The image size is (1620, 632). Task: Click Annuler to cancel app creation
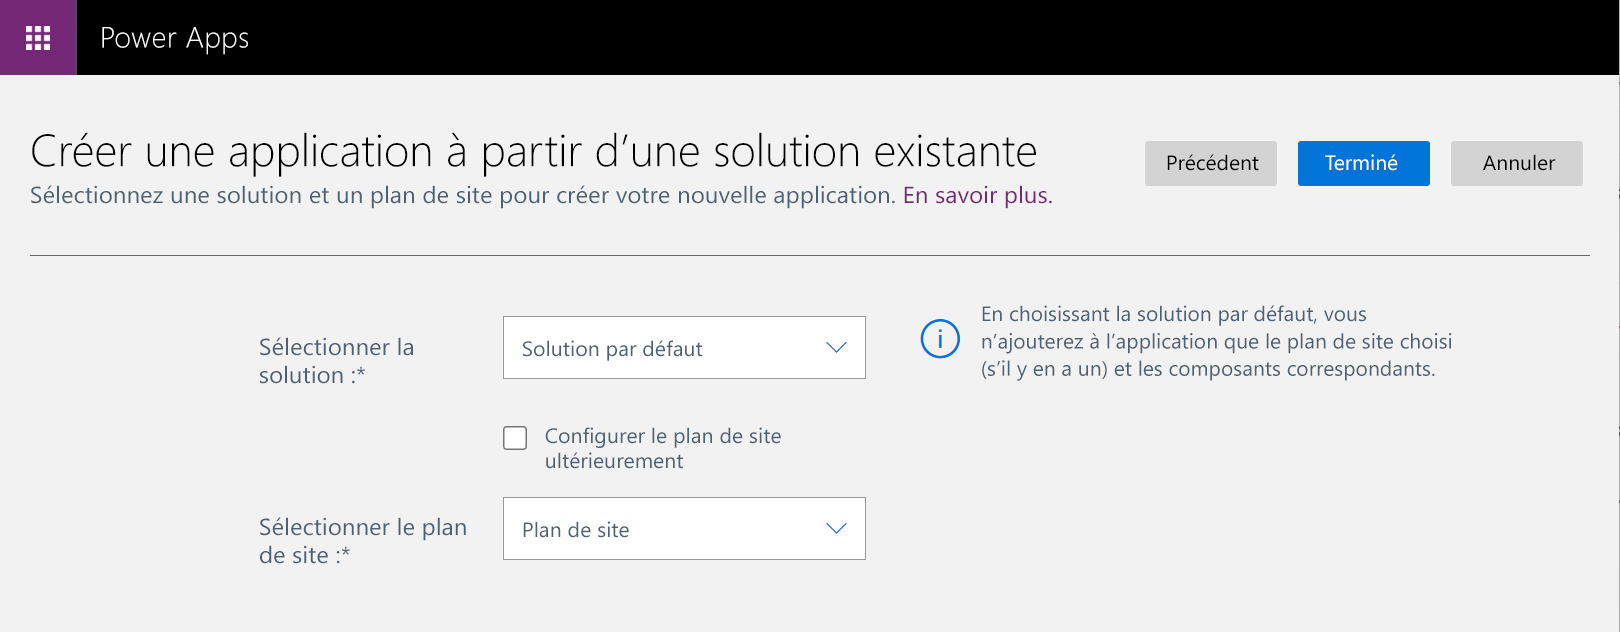[x=1516, y=163]
